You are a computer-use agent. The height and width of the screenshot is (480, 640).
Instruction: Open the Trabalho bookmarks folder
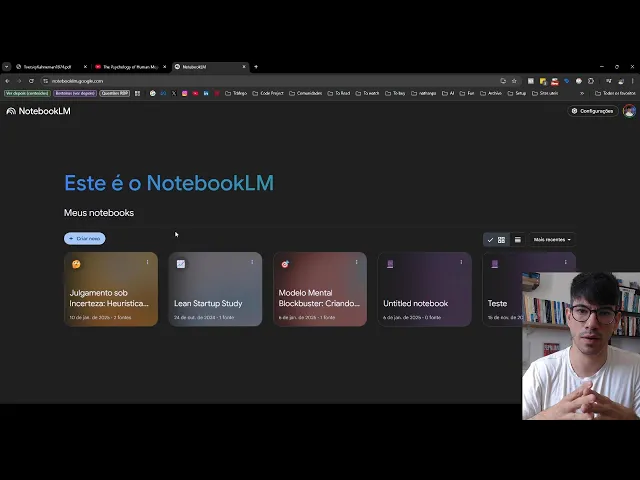(236, 93)
